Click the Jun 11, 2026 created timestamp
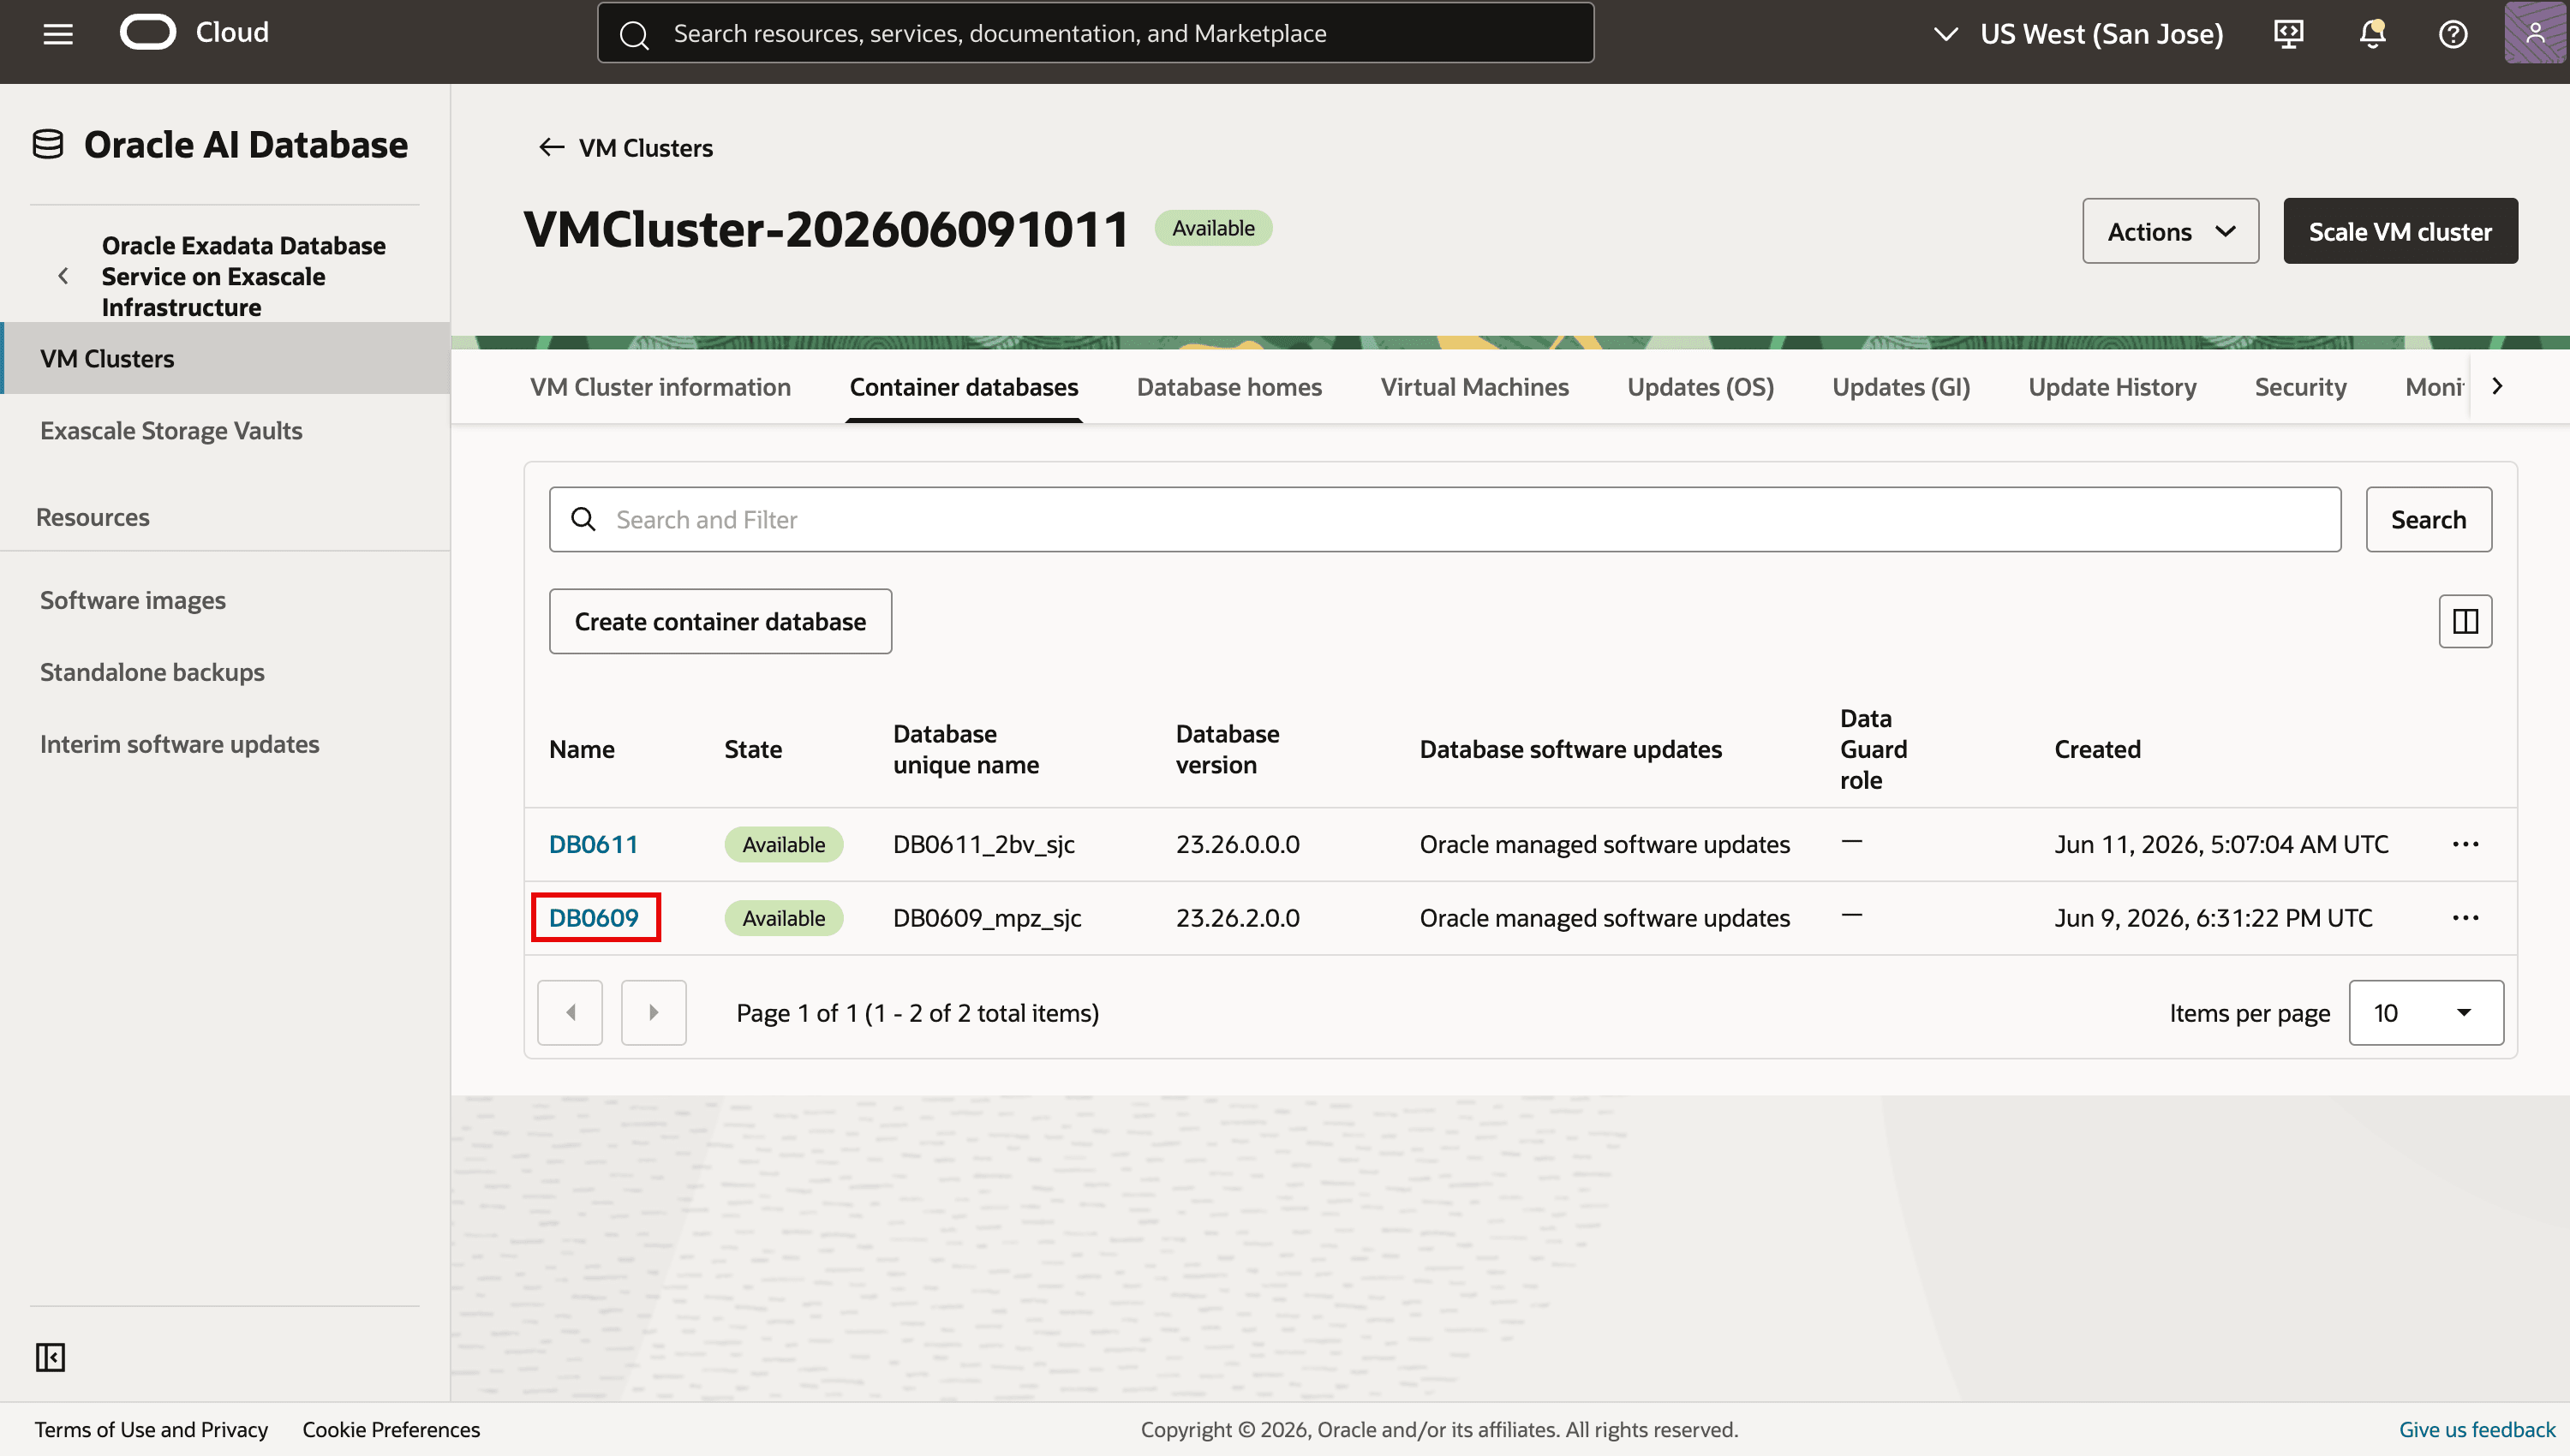The width and height of the screenshot is (2570, 1456). (2221, 845)
